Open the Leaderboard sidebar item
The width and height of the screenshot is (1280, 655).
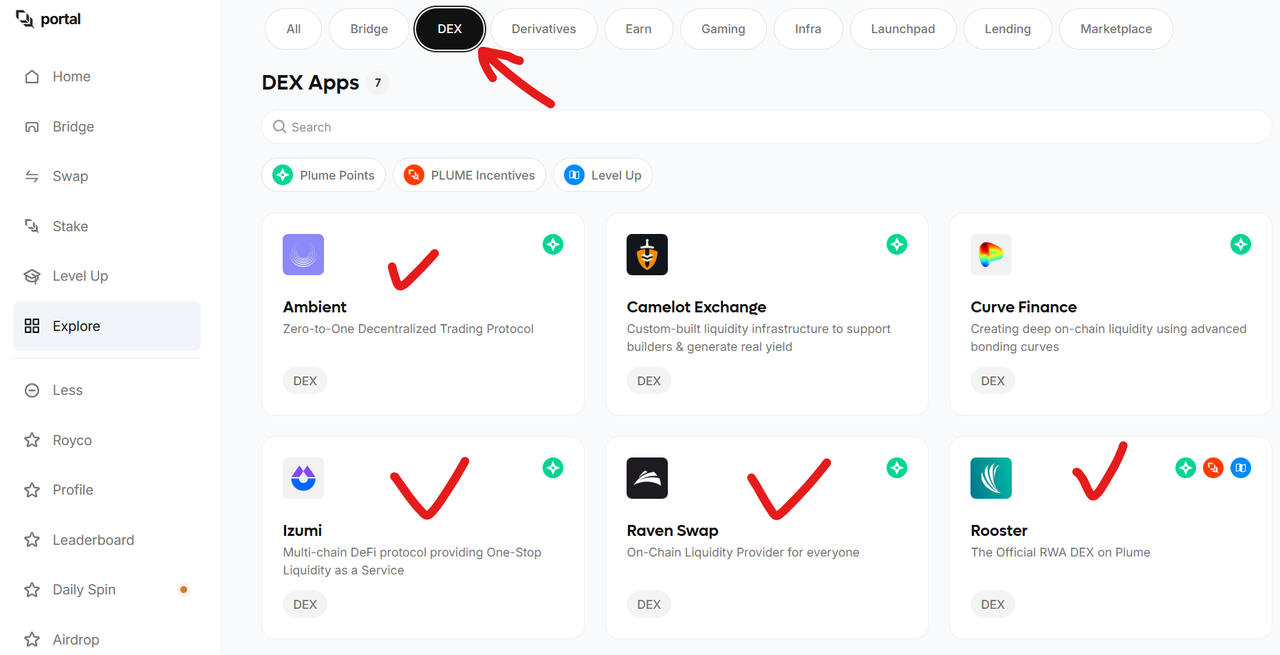[107, 540]
